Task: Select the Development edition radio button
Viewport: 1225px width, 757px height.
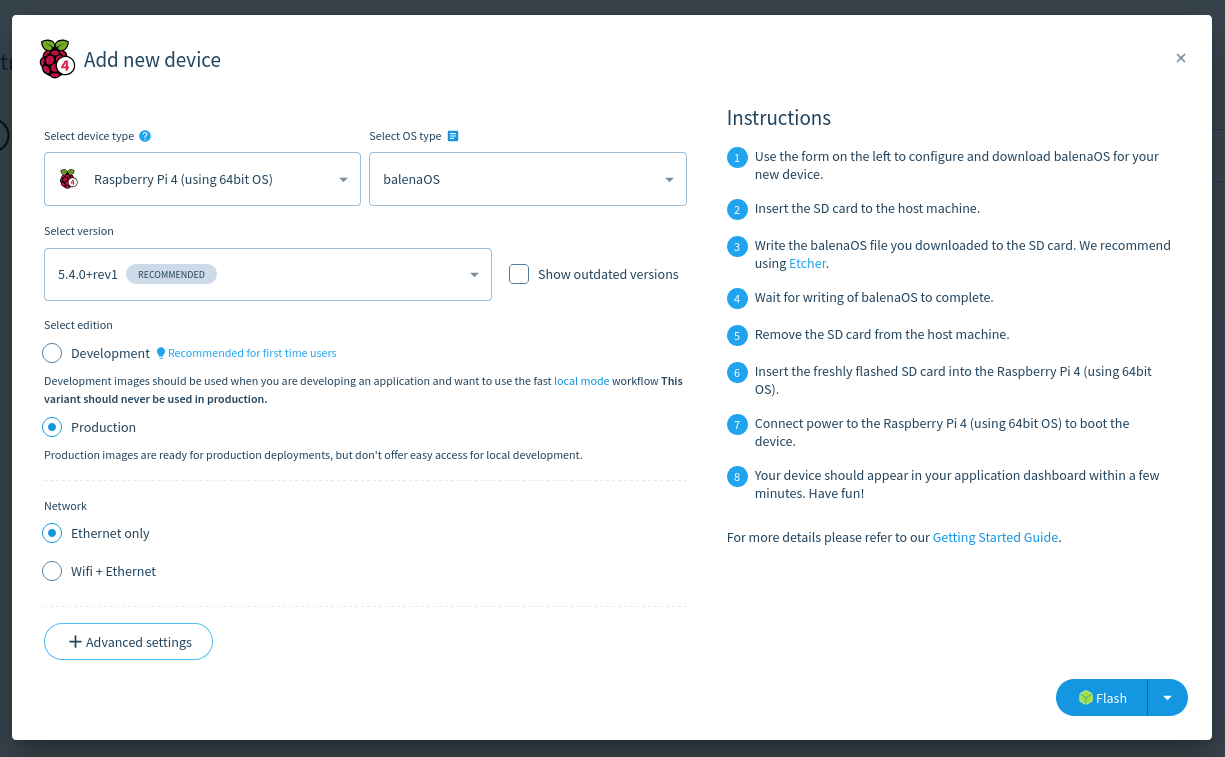Action: 52,353
